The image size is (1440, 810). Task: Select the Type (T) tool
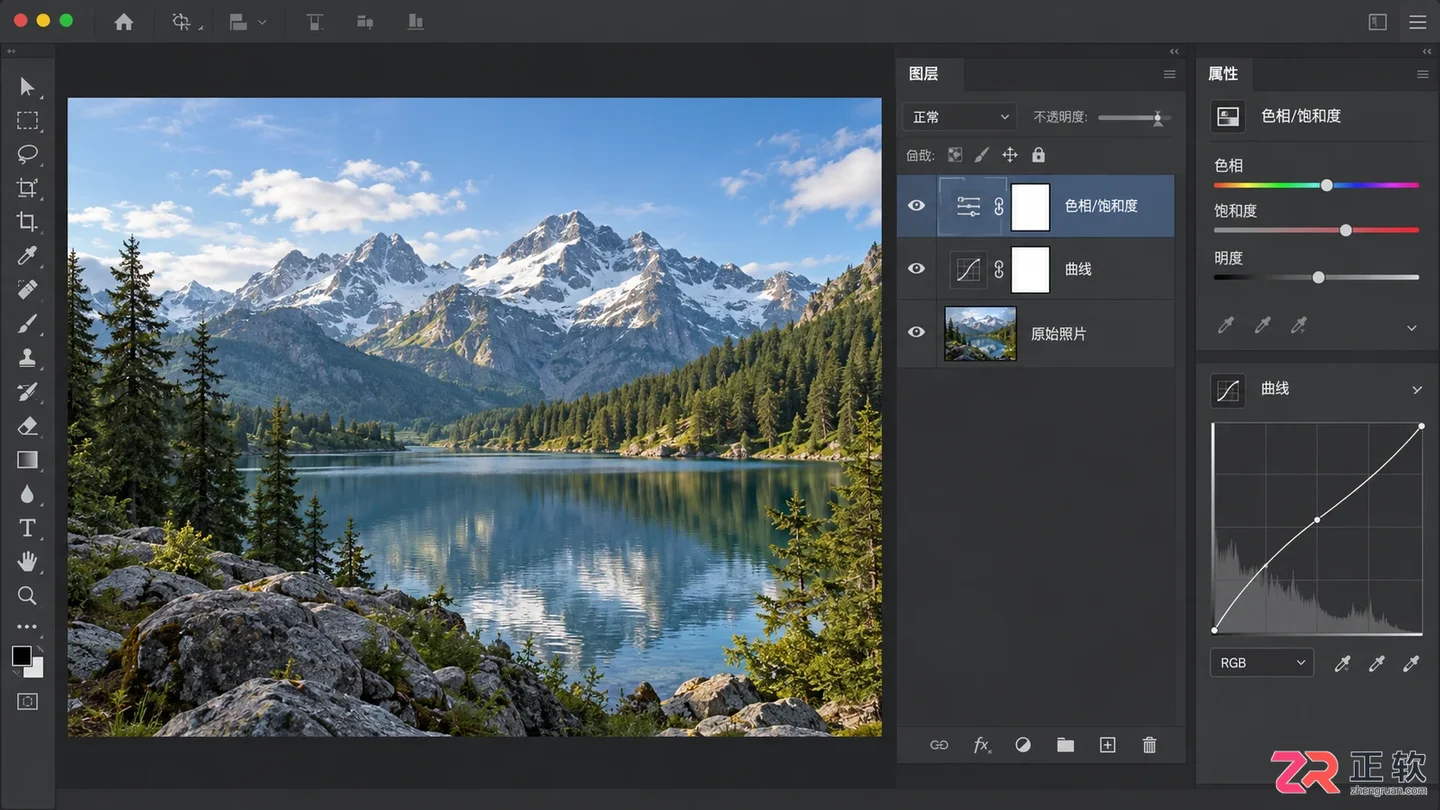pos(27,528)
